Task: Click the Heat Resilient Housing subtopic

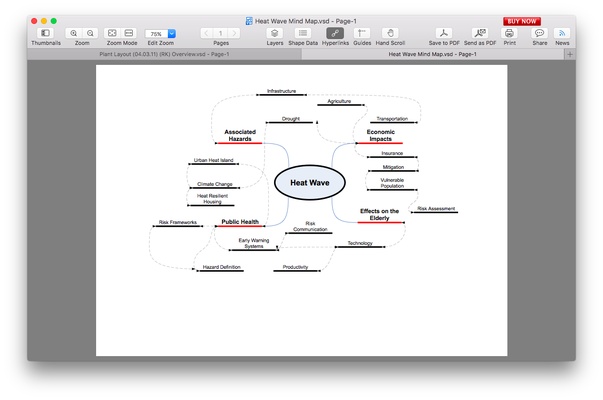Action: [x=212, y=199]
